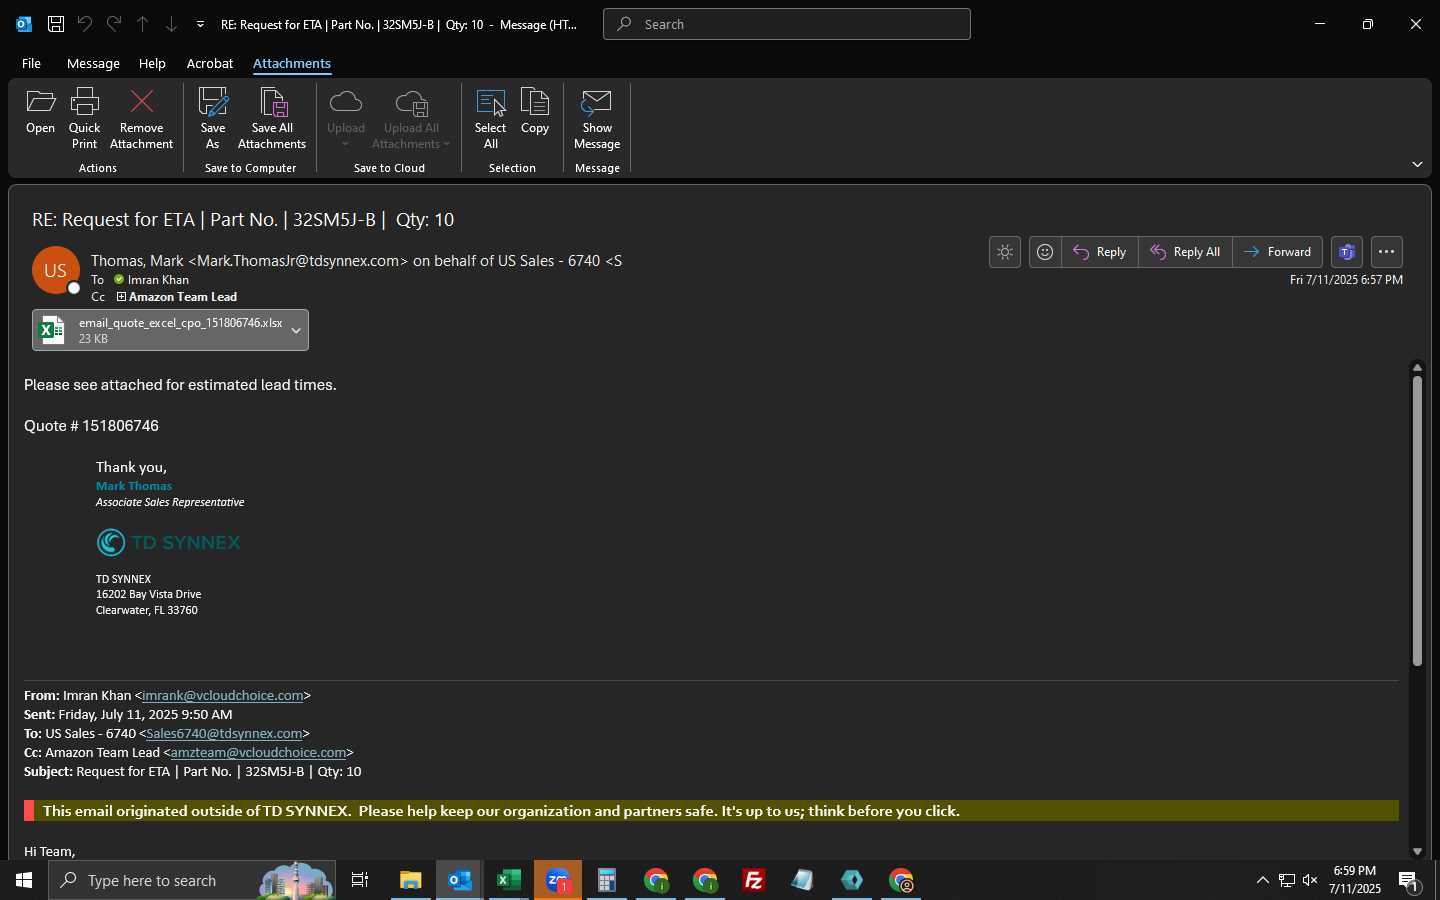The height and width of the screenshot is (900, 1440).
Task: Click Remove Attachment in the ribbon
Action: click(x=142, y=119)
